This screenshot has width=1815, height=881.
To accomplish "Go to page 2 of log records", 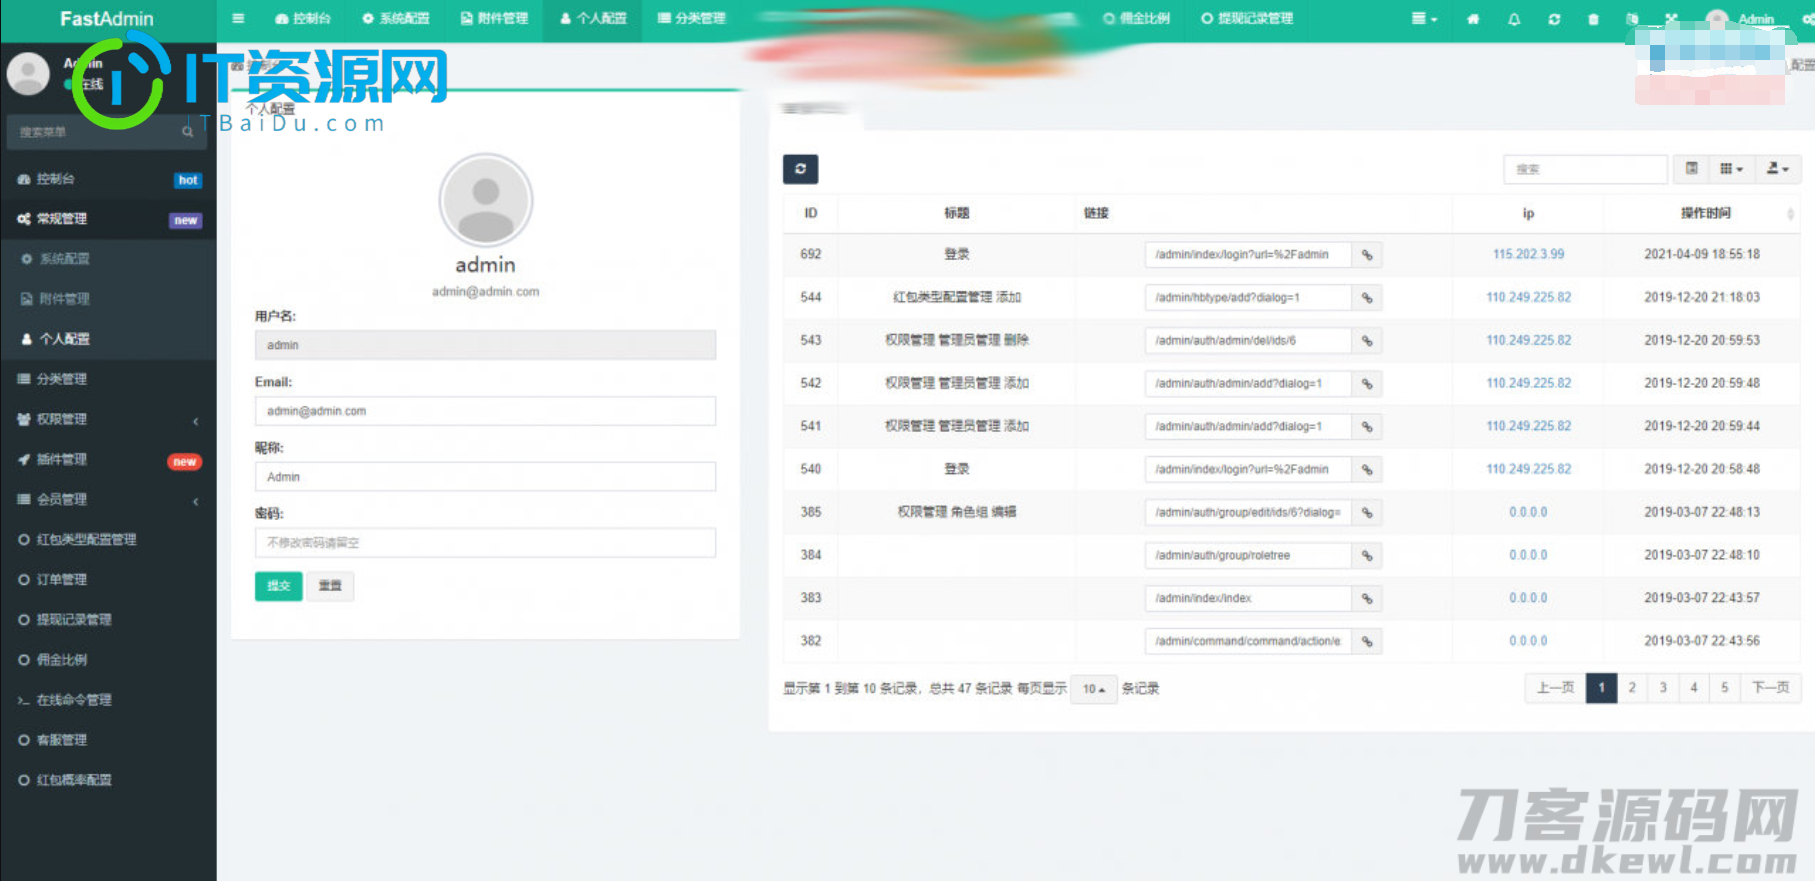I will pos(1632,688).
